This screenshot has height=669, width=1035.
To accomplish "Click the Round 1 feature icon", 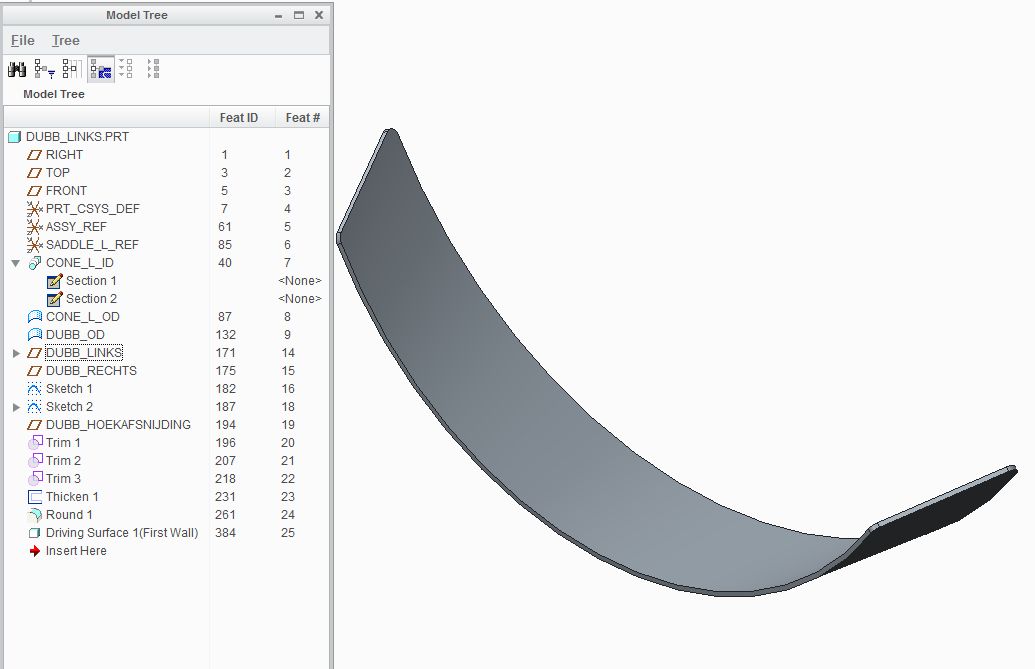I will click(34, 515).
